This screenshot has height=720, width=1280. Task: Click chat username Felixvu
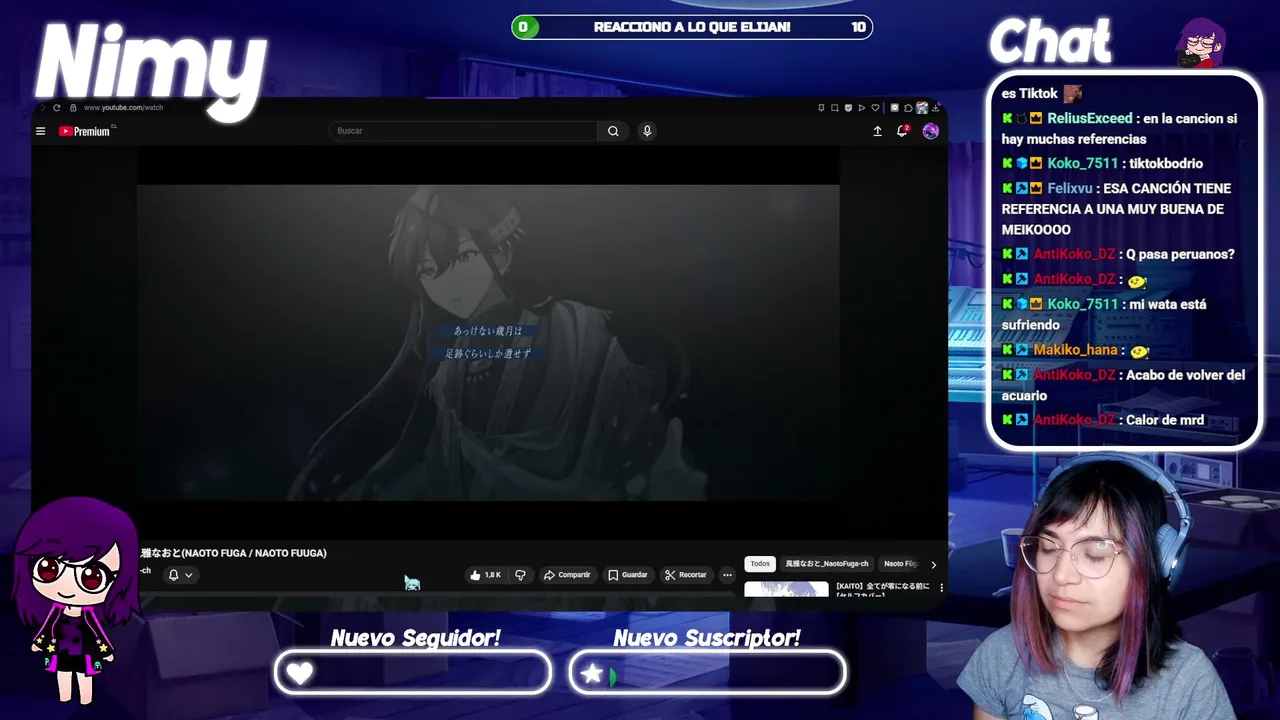[x=1069, y=188]
